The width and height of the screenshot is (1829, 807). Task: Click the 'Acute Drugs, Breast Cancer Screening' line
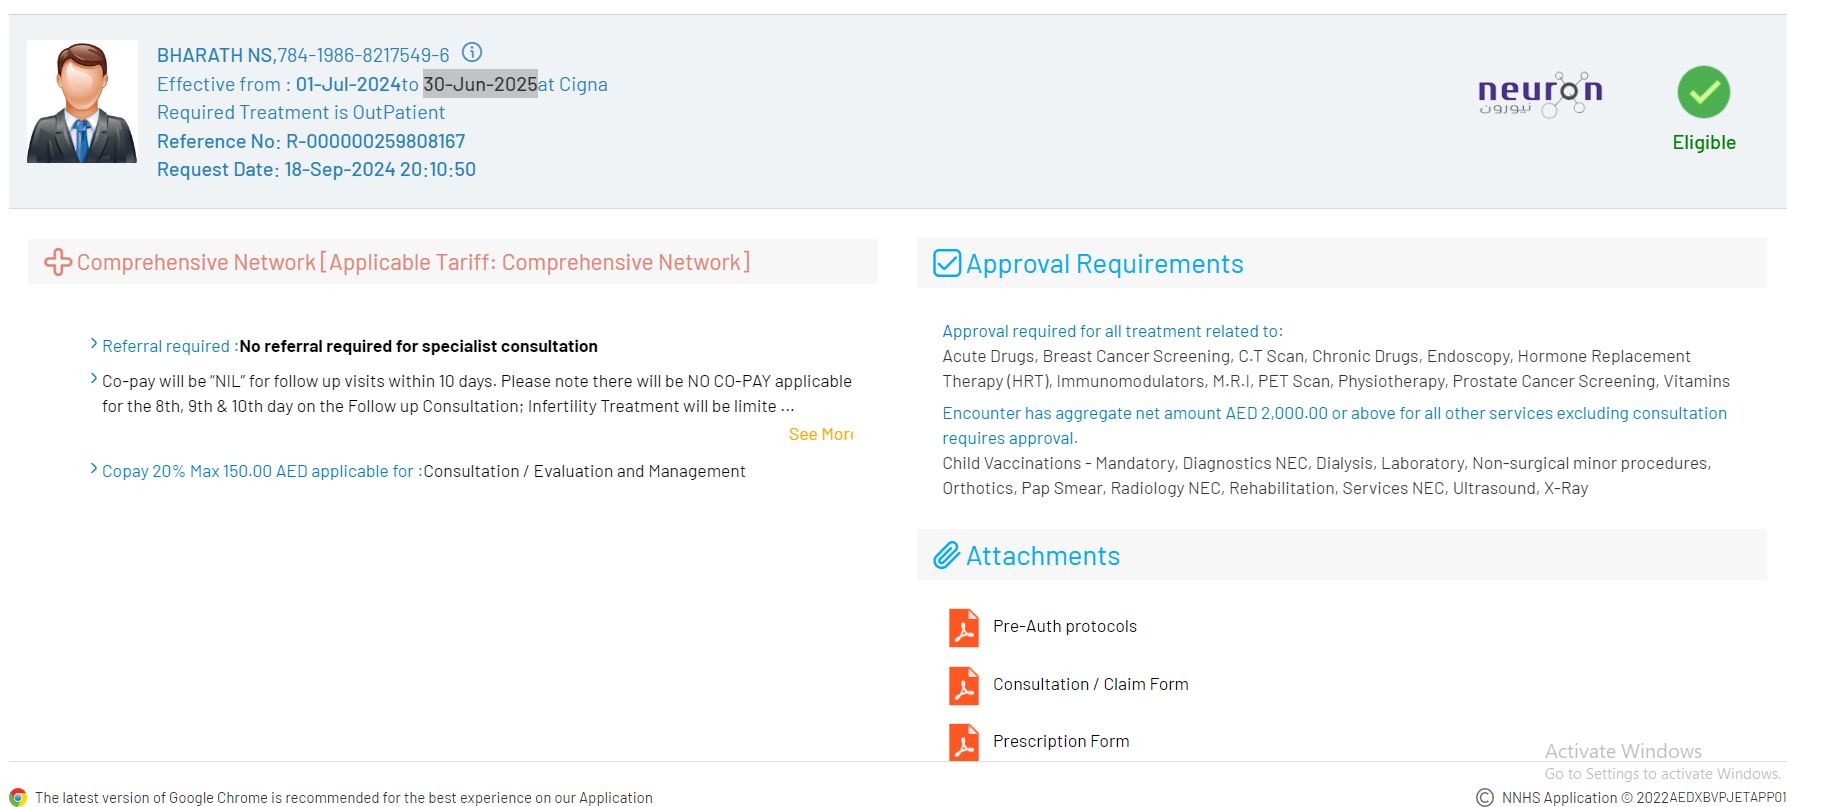(x=1336, y=368)
